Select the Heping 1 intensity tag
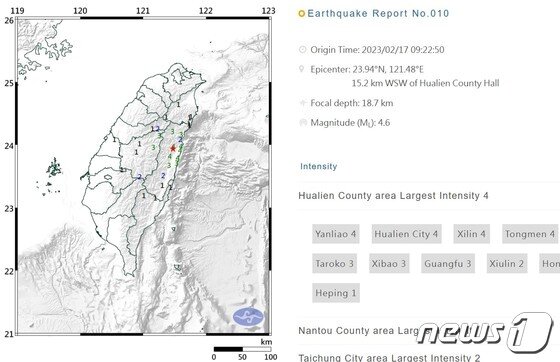 click(336, 293)
